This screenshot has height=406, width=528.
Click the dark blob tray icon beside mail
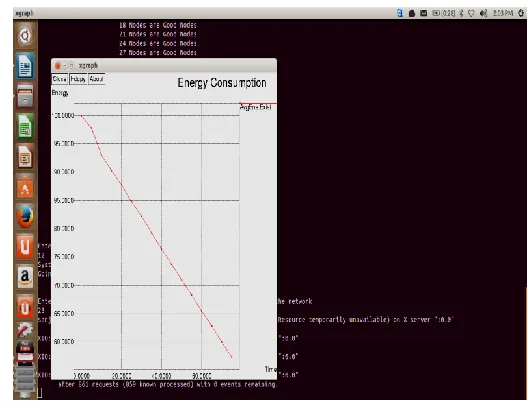pos(411,13)
